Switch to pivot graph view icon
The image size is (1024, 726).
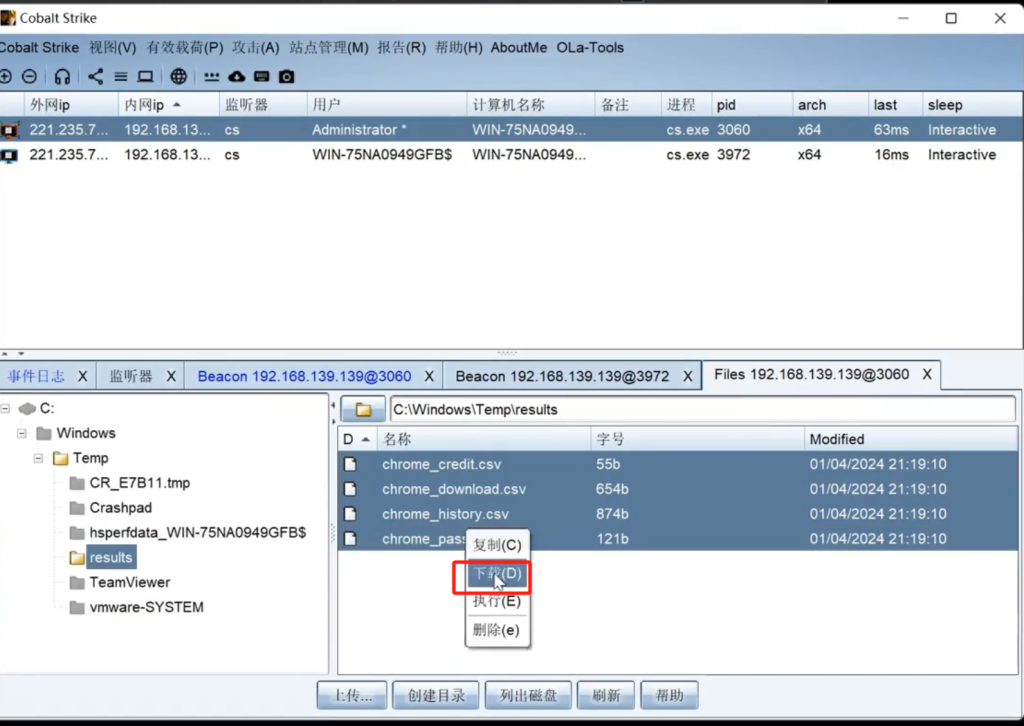click(95, 77)
